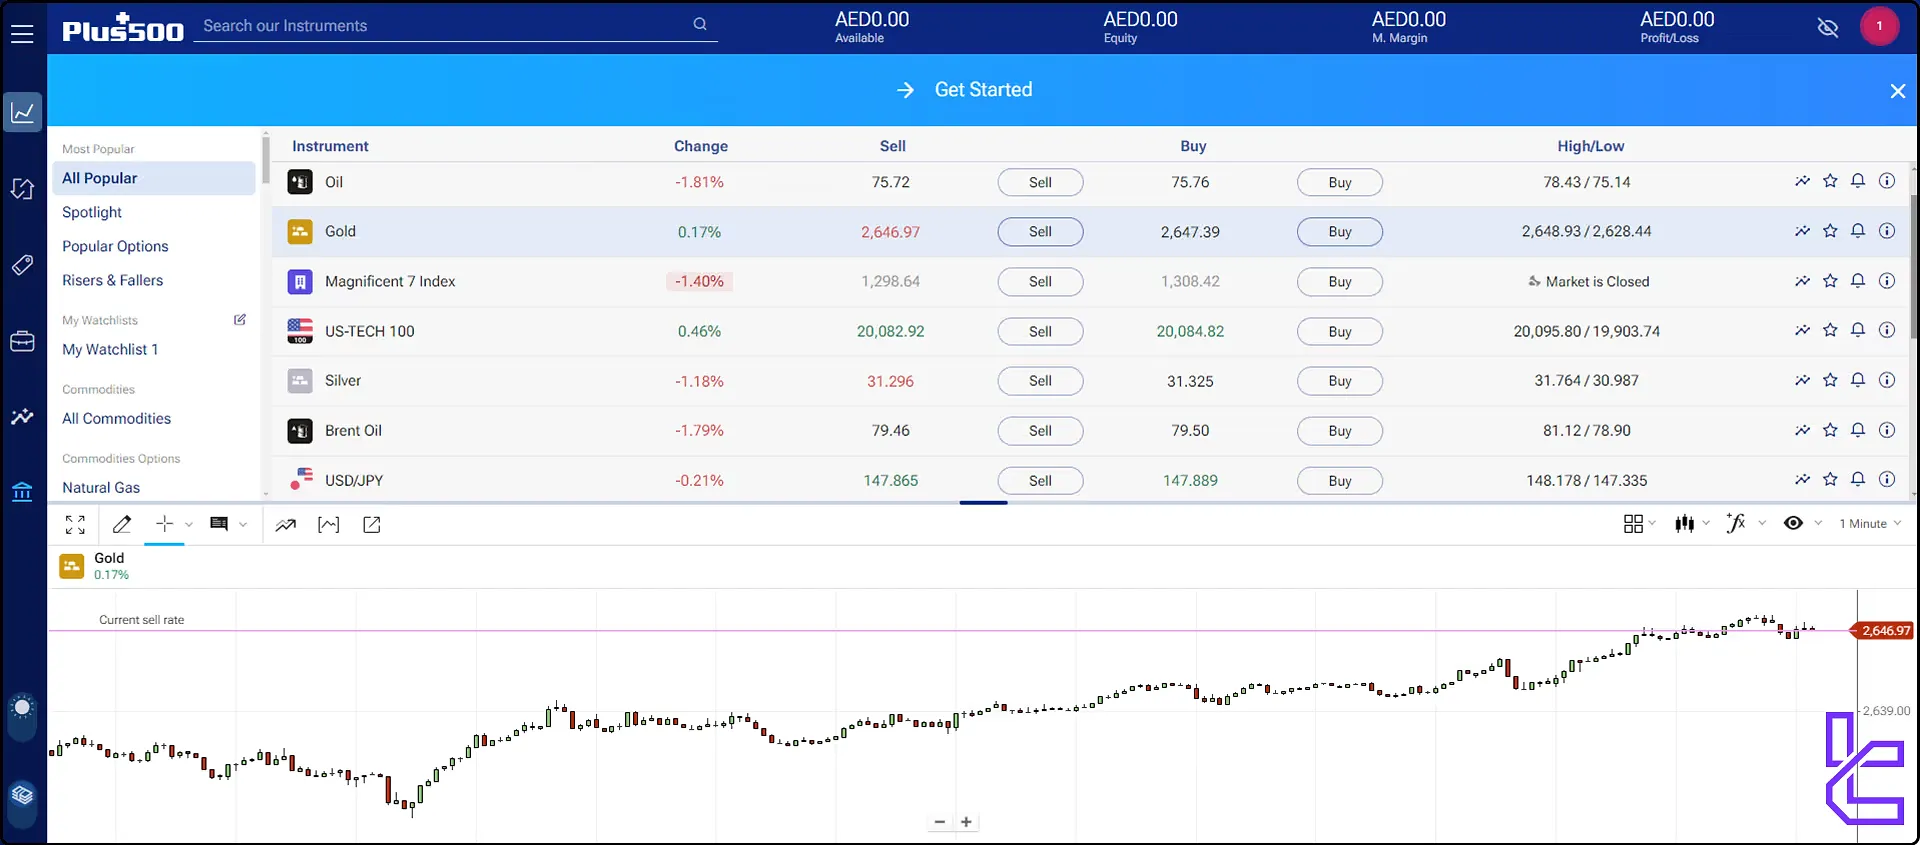Viewport: 1920px width, 845px height.
Task: Open Popular Options category
Action: click(115, 246)
